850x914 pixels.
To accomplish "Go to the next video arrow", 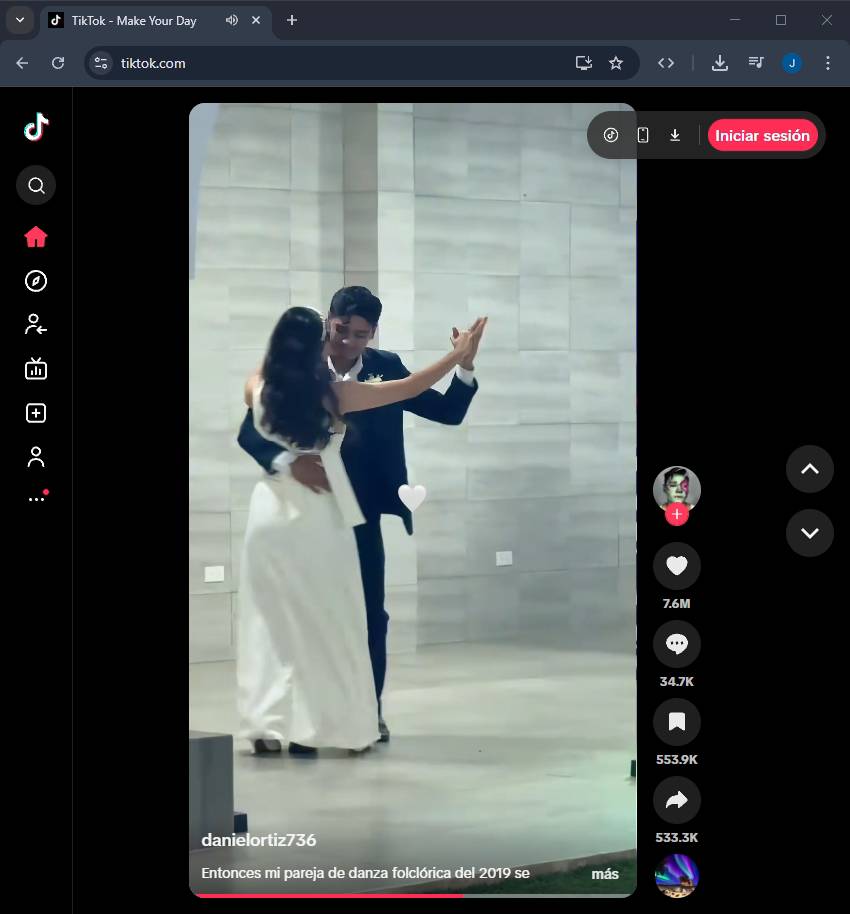I will tap(809, 533).
